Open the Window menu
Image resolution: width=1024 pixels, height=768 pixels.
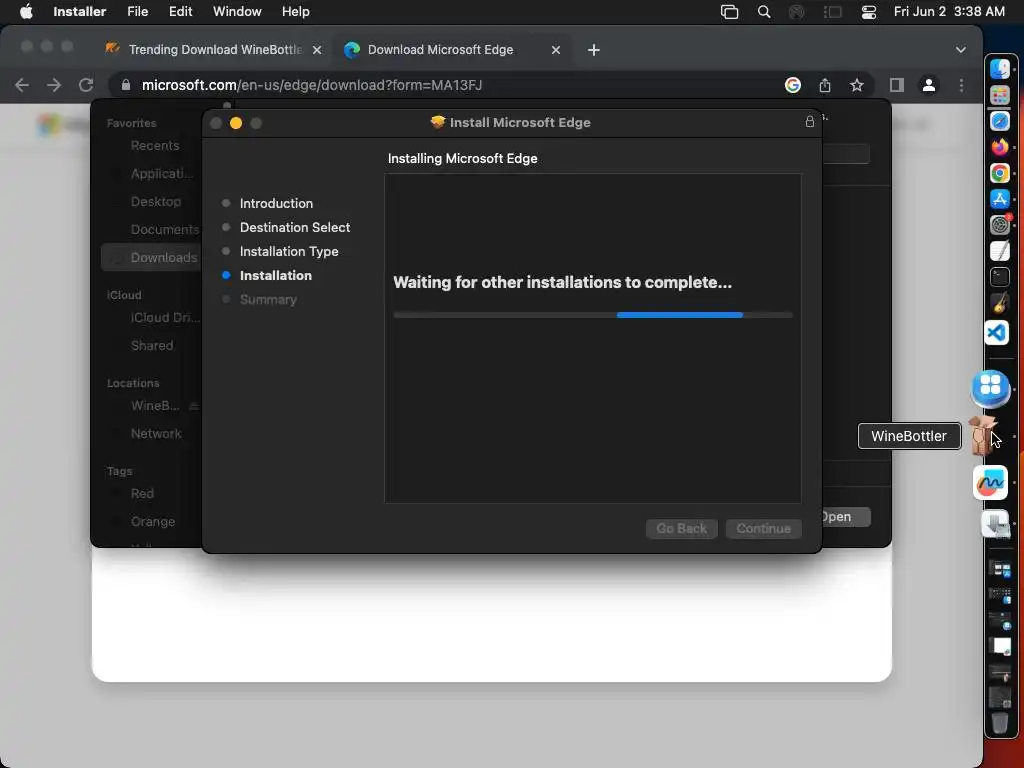237,12
